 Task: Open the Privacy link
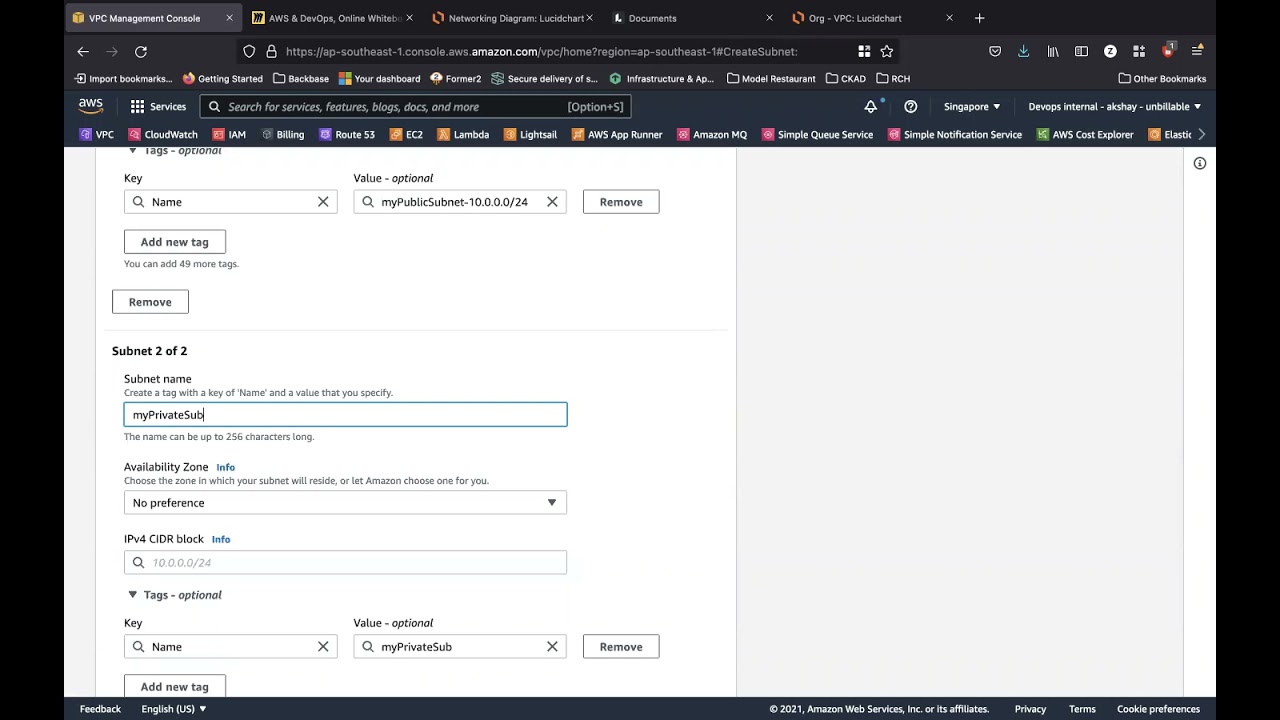click(1030, 709)
